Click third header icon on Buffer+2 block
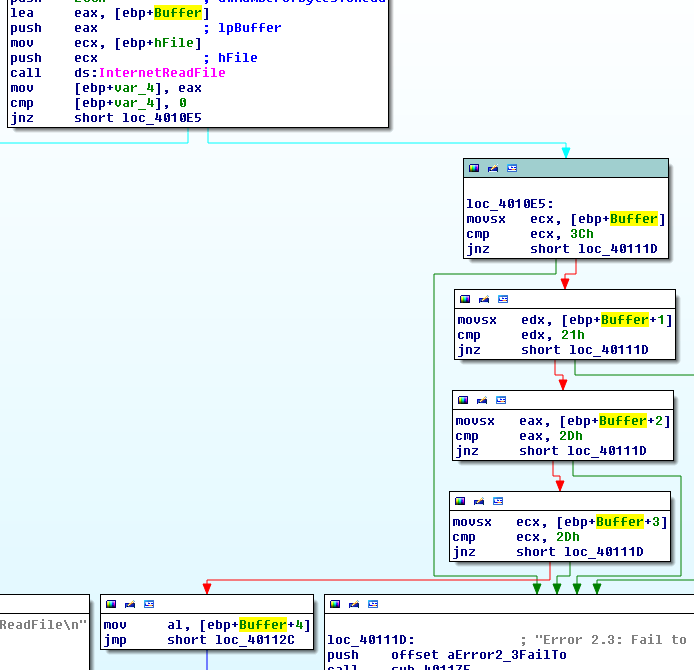Screen dimensions: 694x670 (x=501, y=400)
